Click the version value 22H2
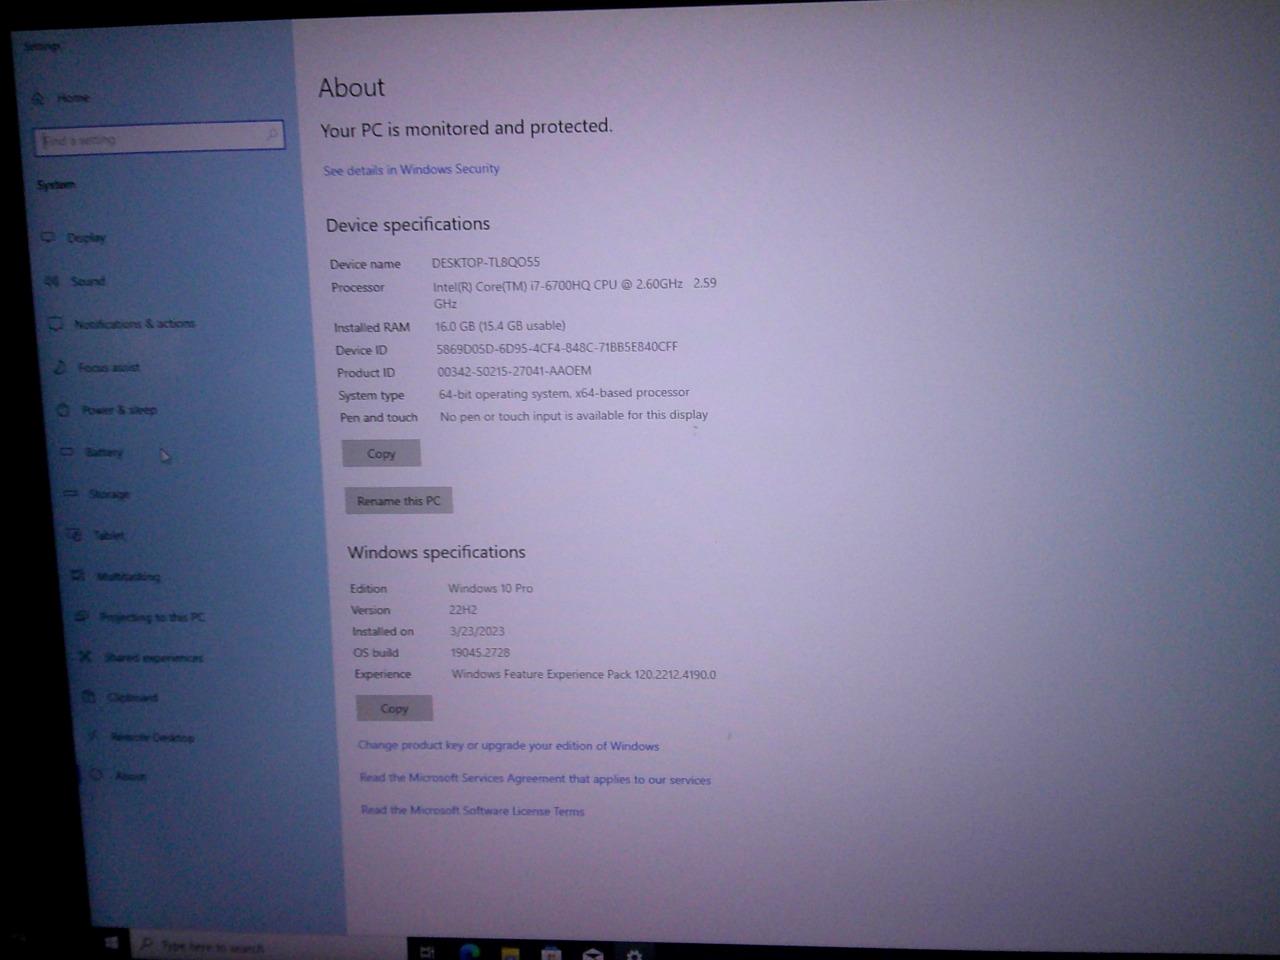The width and height of the screenshot is (1280, 960). point(463,610)
